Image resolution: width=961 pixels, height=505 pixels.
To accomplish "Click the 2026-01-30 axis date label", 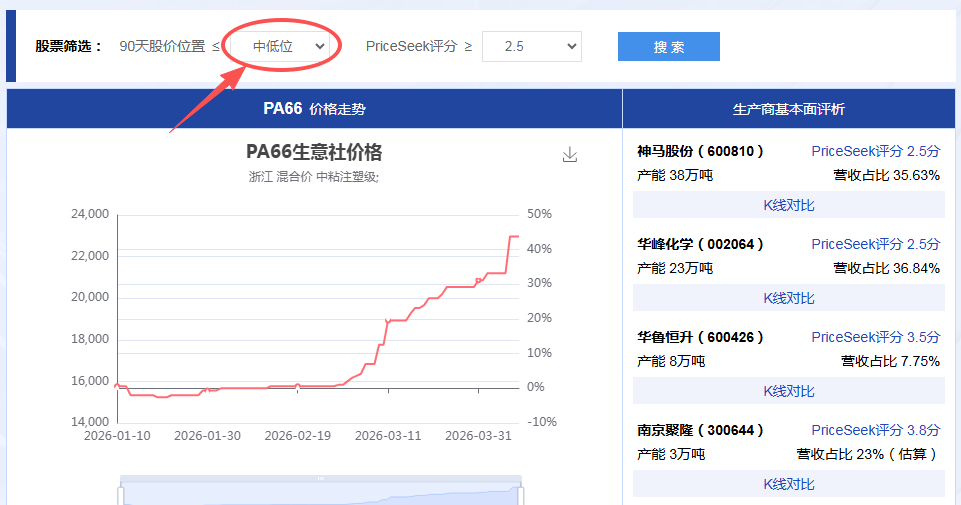I will [207, 436].
